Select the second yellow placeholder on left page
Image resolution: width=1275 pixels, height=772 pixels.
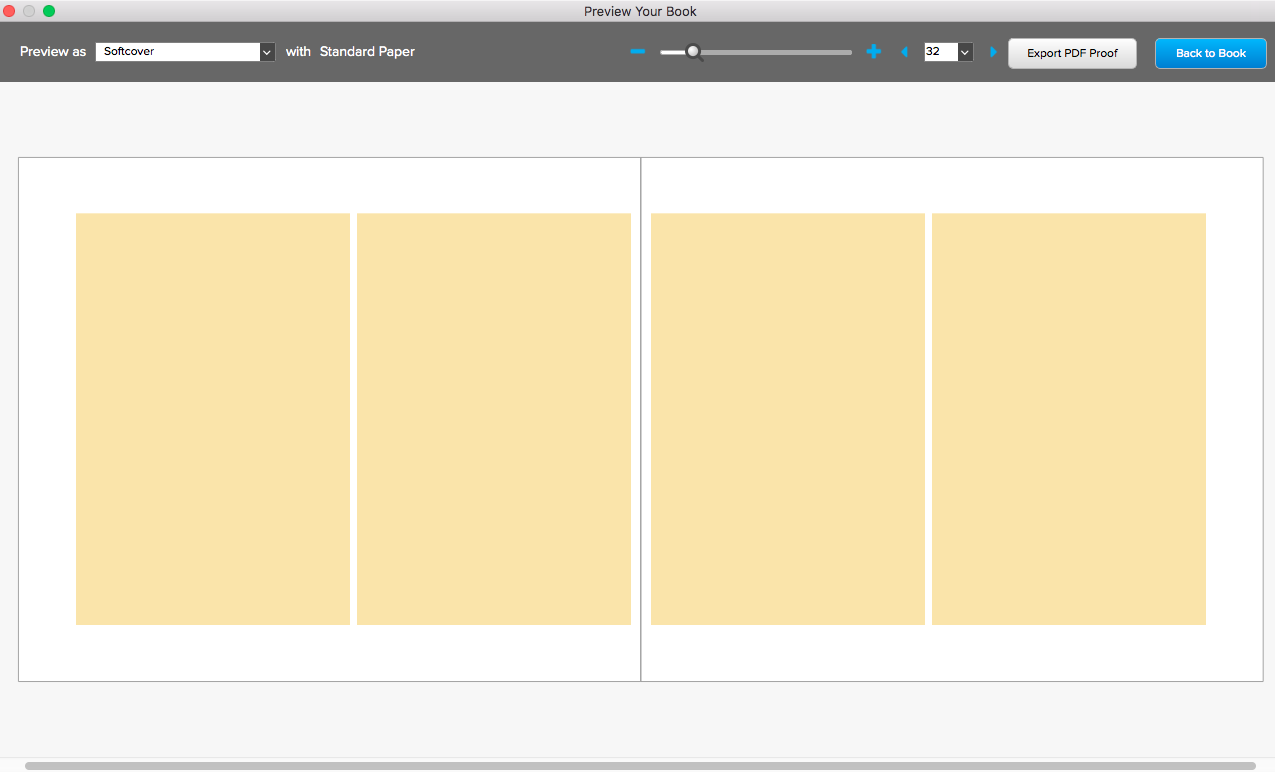pyautogui.click(x=494, y=419)
